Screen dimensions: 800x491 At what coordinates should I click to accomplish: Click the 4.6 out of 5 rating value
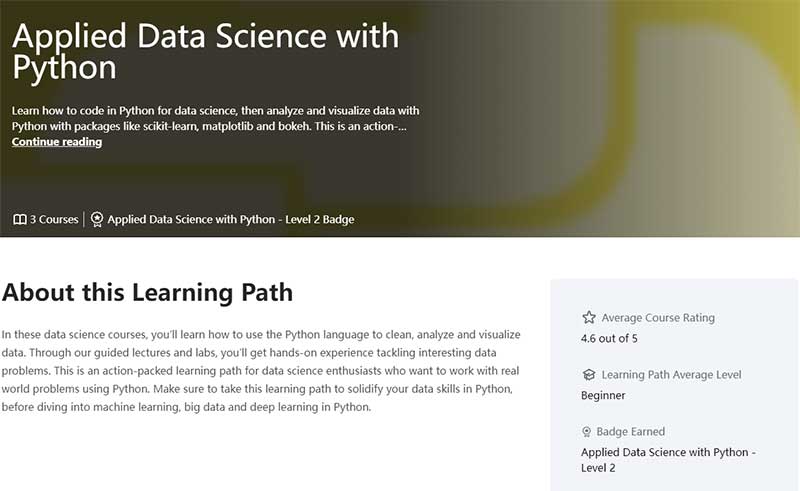[x=609, y=338]
